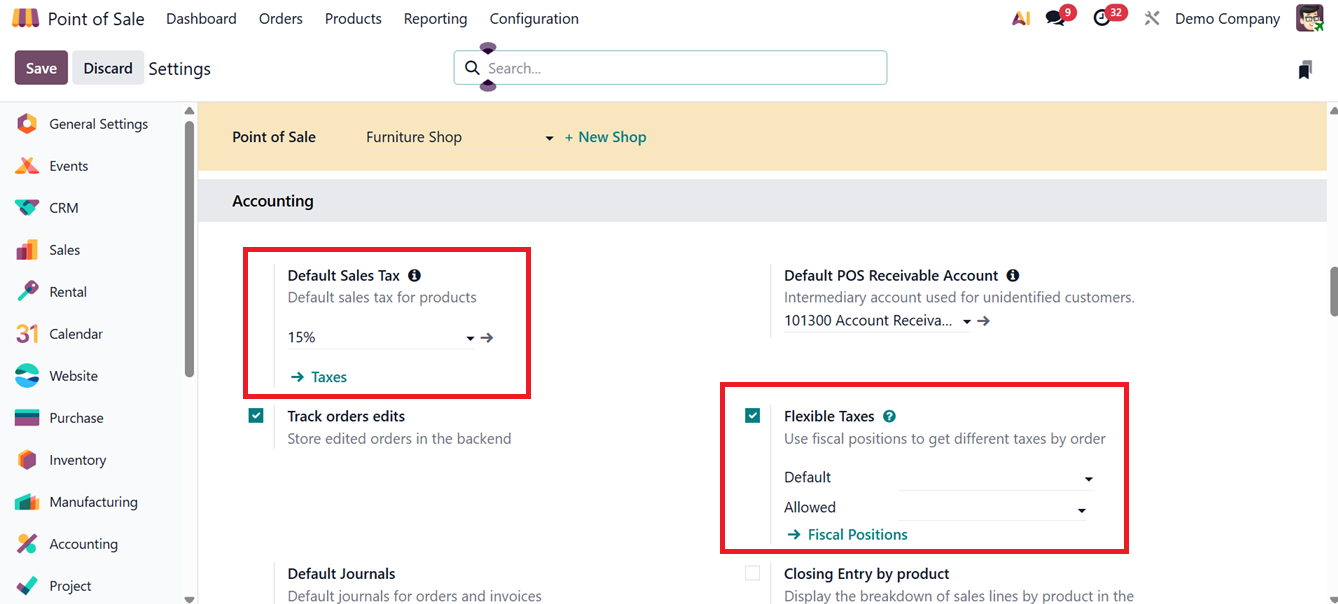Screen dimensions: 1338x604
Task: Open the Reporting menu
Action: [435, 19]
